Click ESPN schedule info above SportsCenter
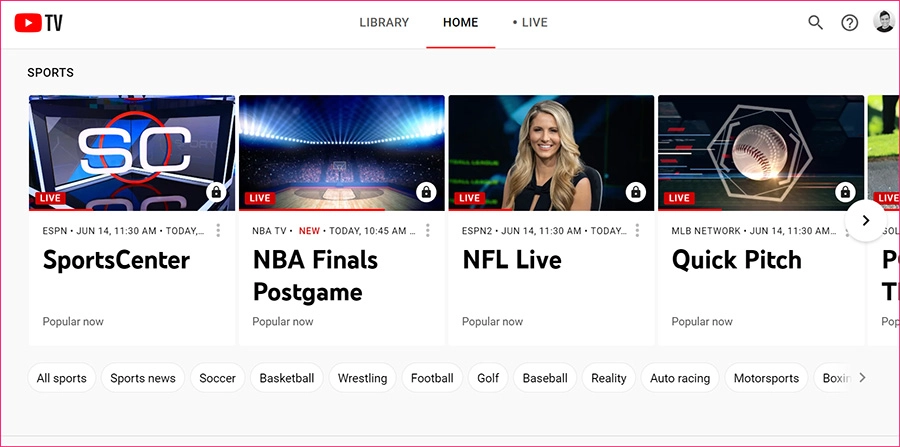Image resolution: width=900 pixels, height=447 pixels. click(x=123, y=231)
